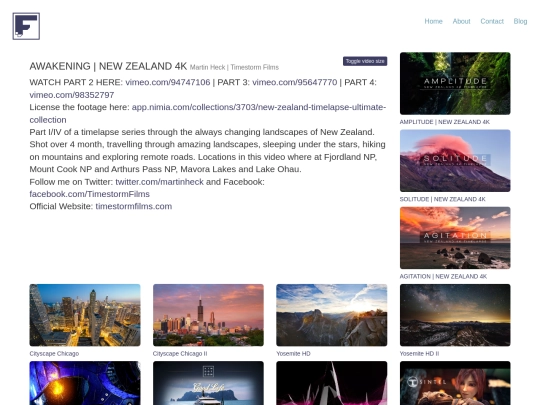Click the Cityscape Chicago II caption
Image resolution: width=540 pixels, height=405 pixels.
click(x=180, y=354)
